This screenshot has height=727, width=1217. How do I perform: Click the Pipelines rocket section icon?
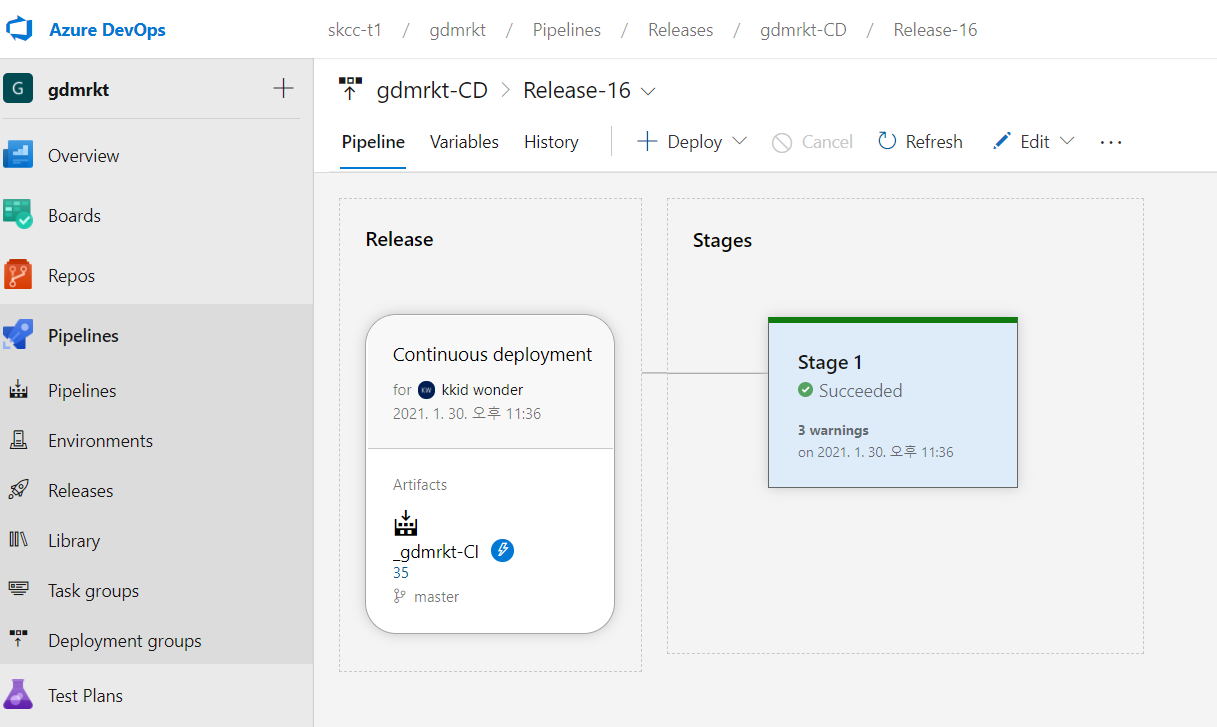click(18, 335)
